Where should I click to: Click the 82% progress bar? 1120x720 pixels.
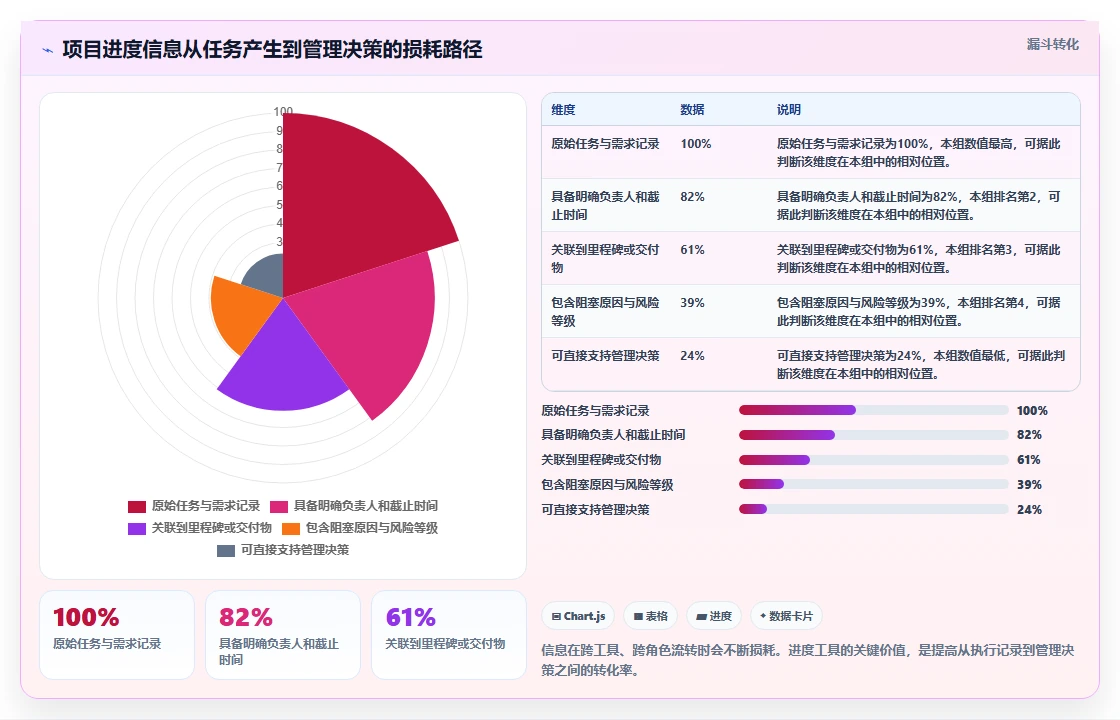[x=874, y=435]
